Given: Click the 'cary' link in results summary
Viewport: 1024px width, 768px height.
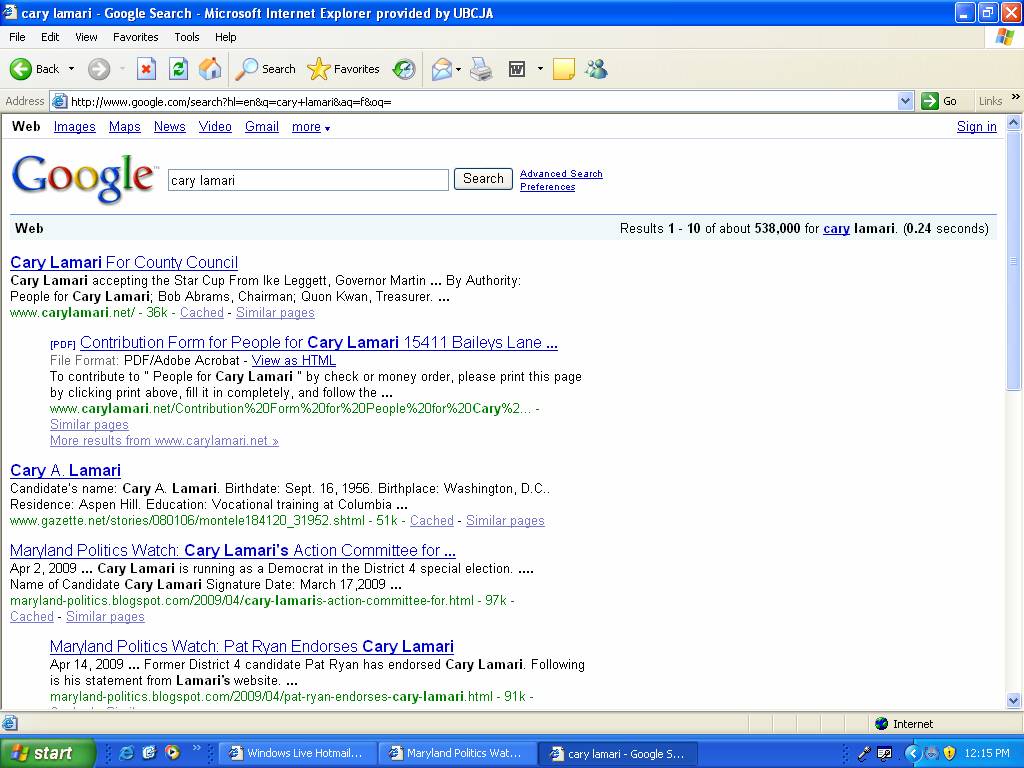Looking at the screenshot, I should 837,229.
